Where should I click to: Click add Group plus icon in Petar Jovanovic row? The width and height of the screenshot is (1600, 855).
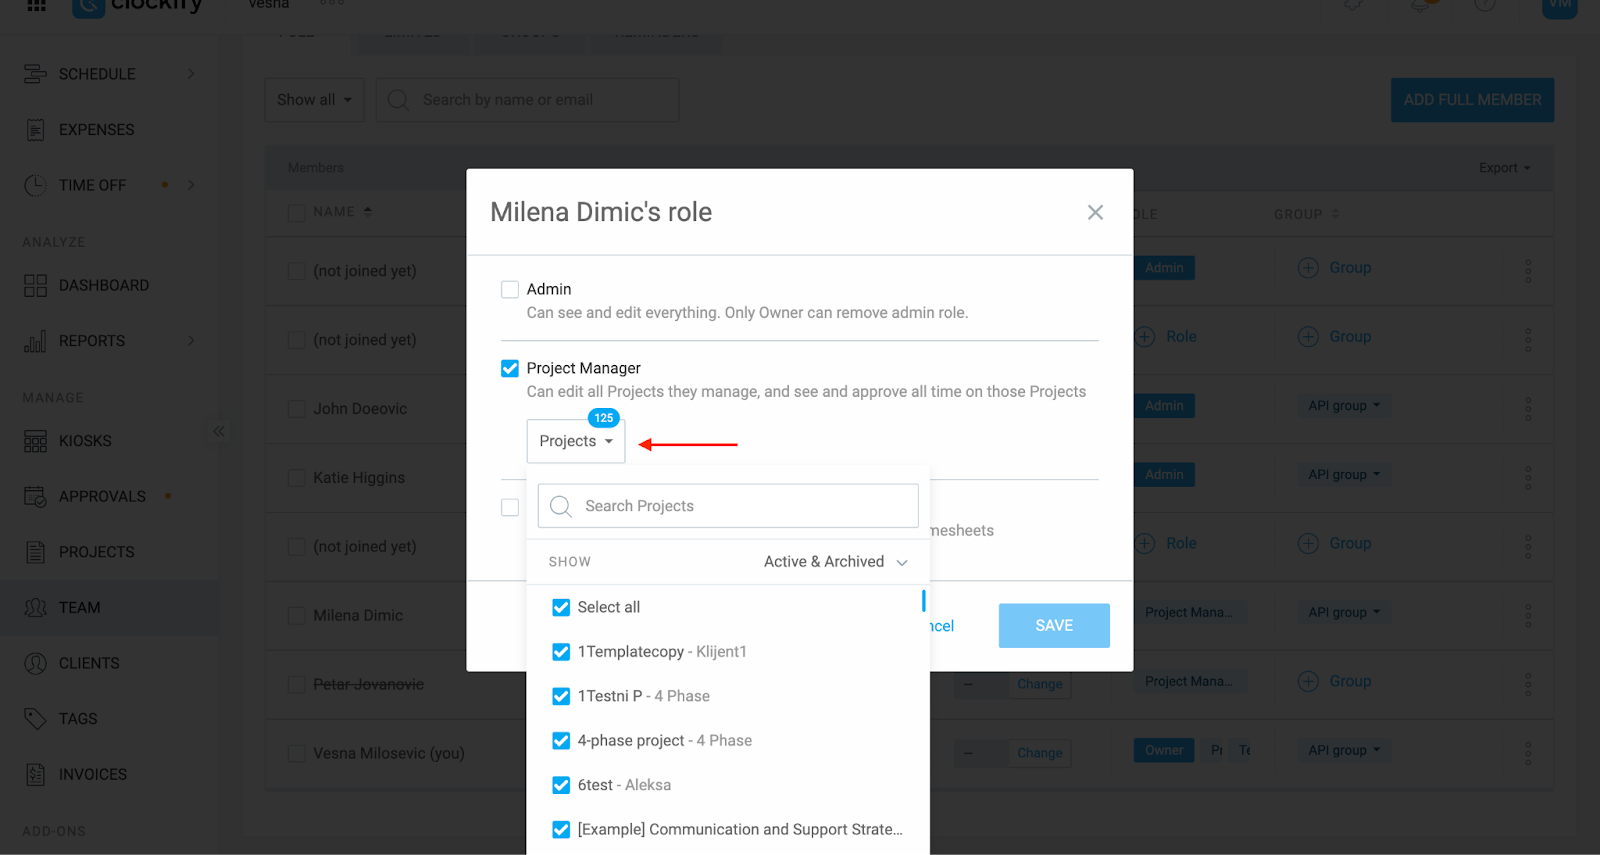(x=1308, y=681)
